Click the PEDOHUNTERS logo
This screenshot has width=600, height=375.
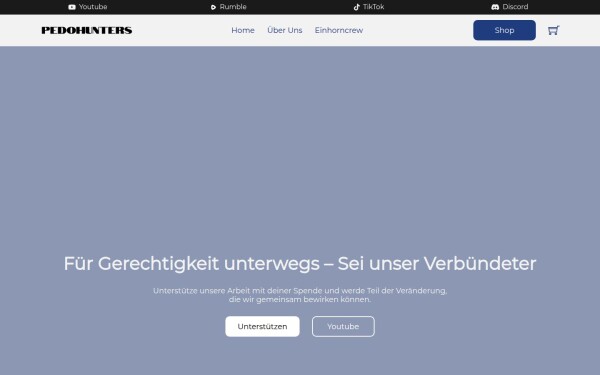[87, 30]
